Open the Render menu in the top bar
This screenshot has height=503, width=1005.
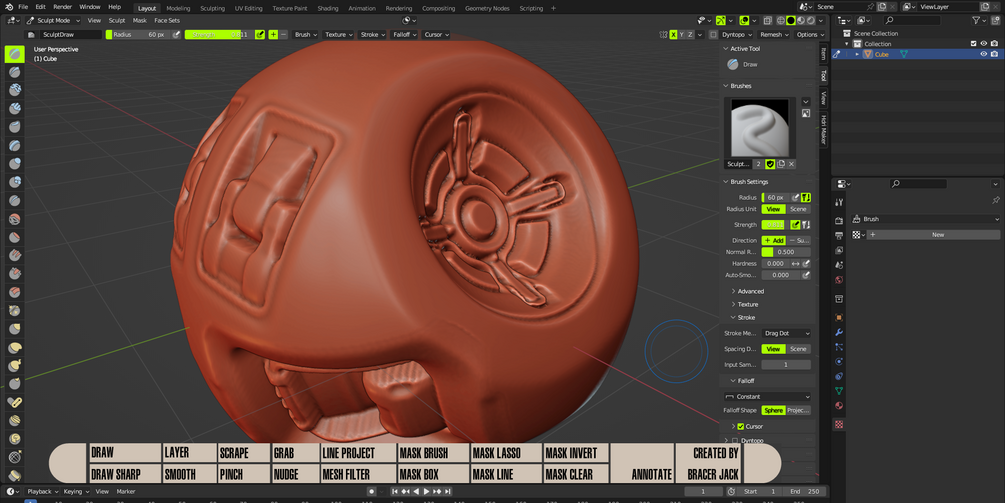[x=62, y=7]
